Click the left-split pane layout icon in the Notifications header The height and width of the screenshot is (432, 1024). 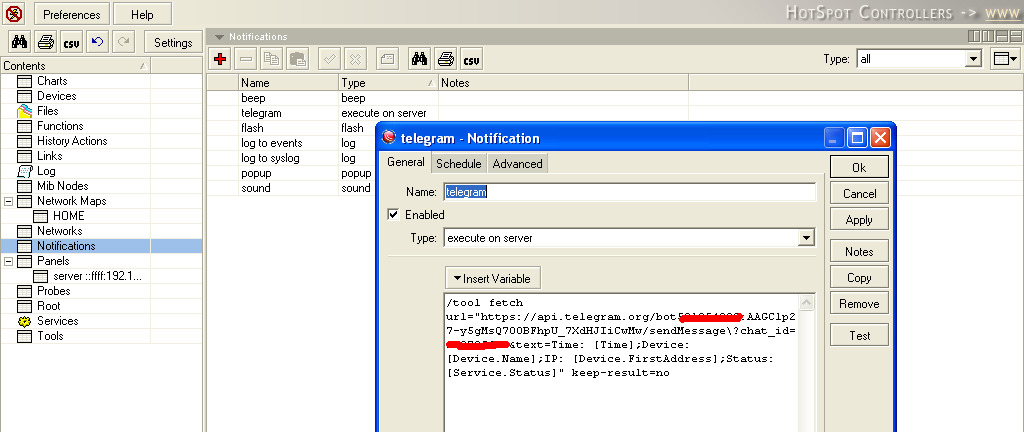point(974,37)
